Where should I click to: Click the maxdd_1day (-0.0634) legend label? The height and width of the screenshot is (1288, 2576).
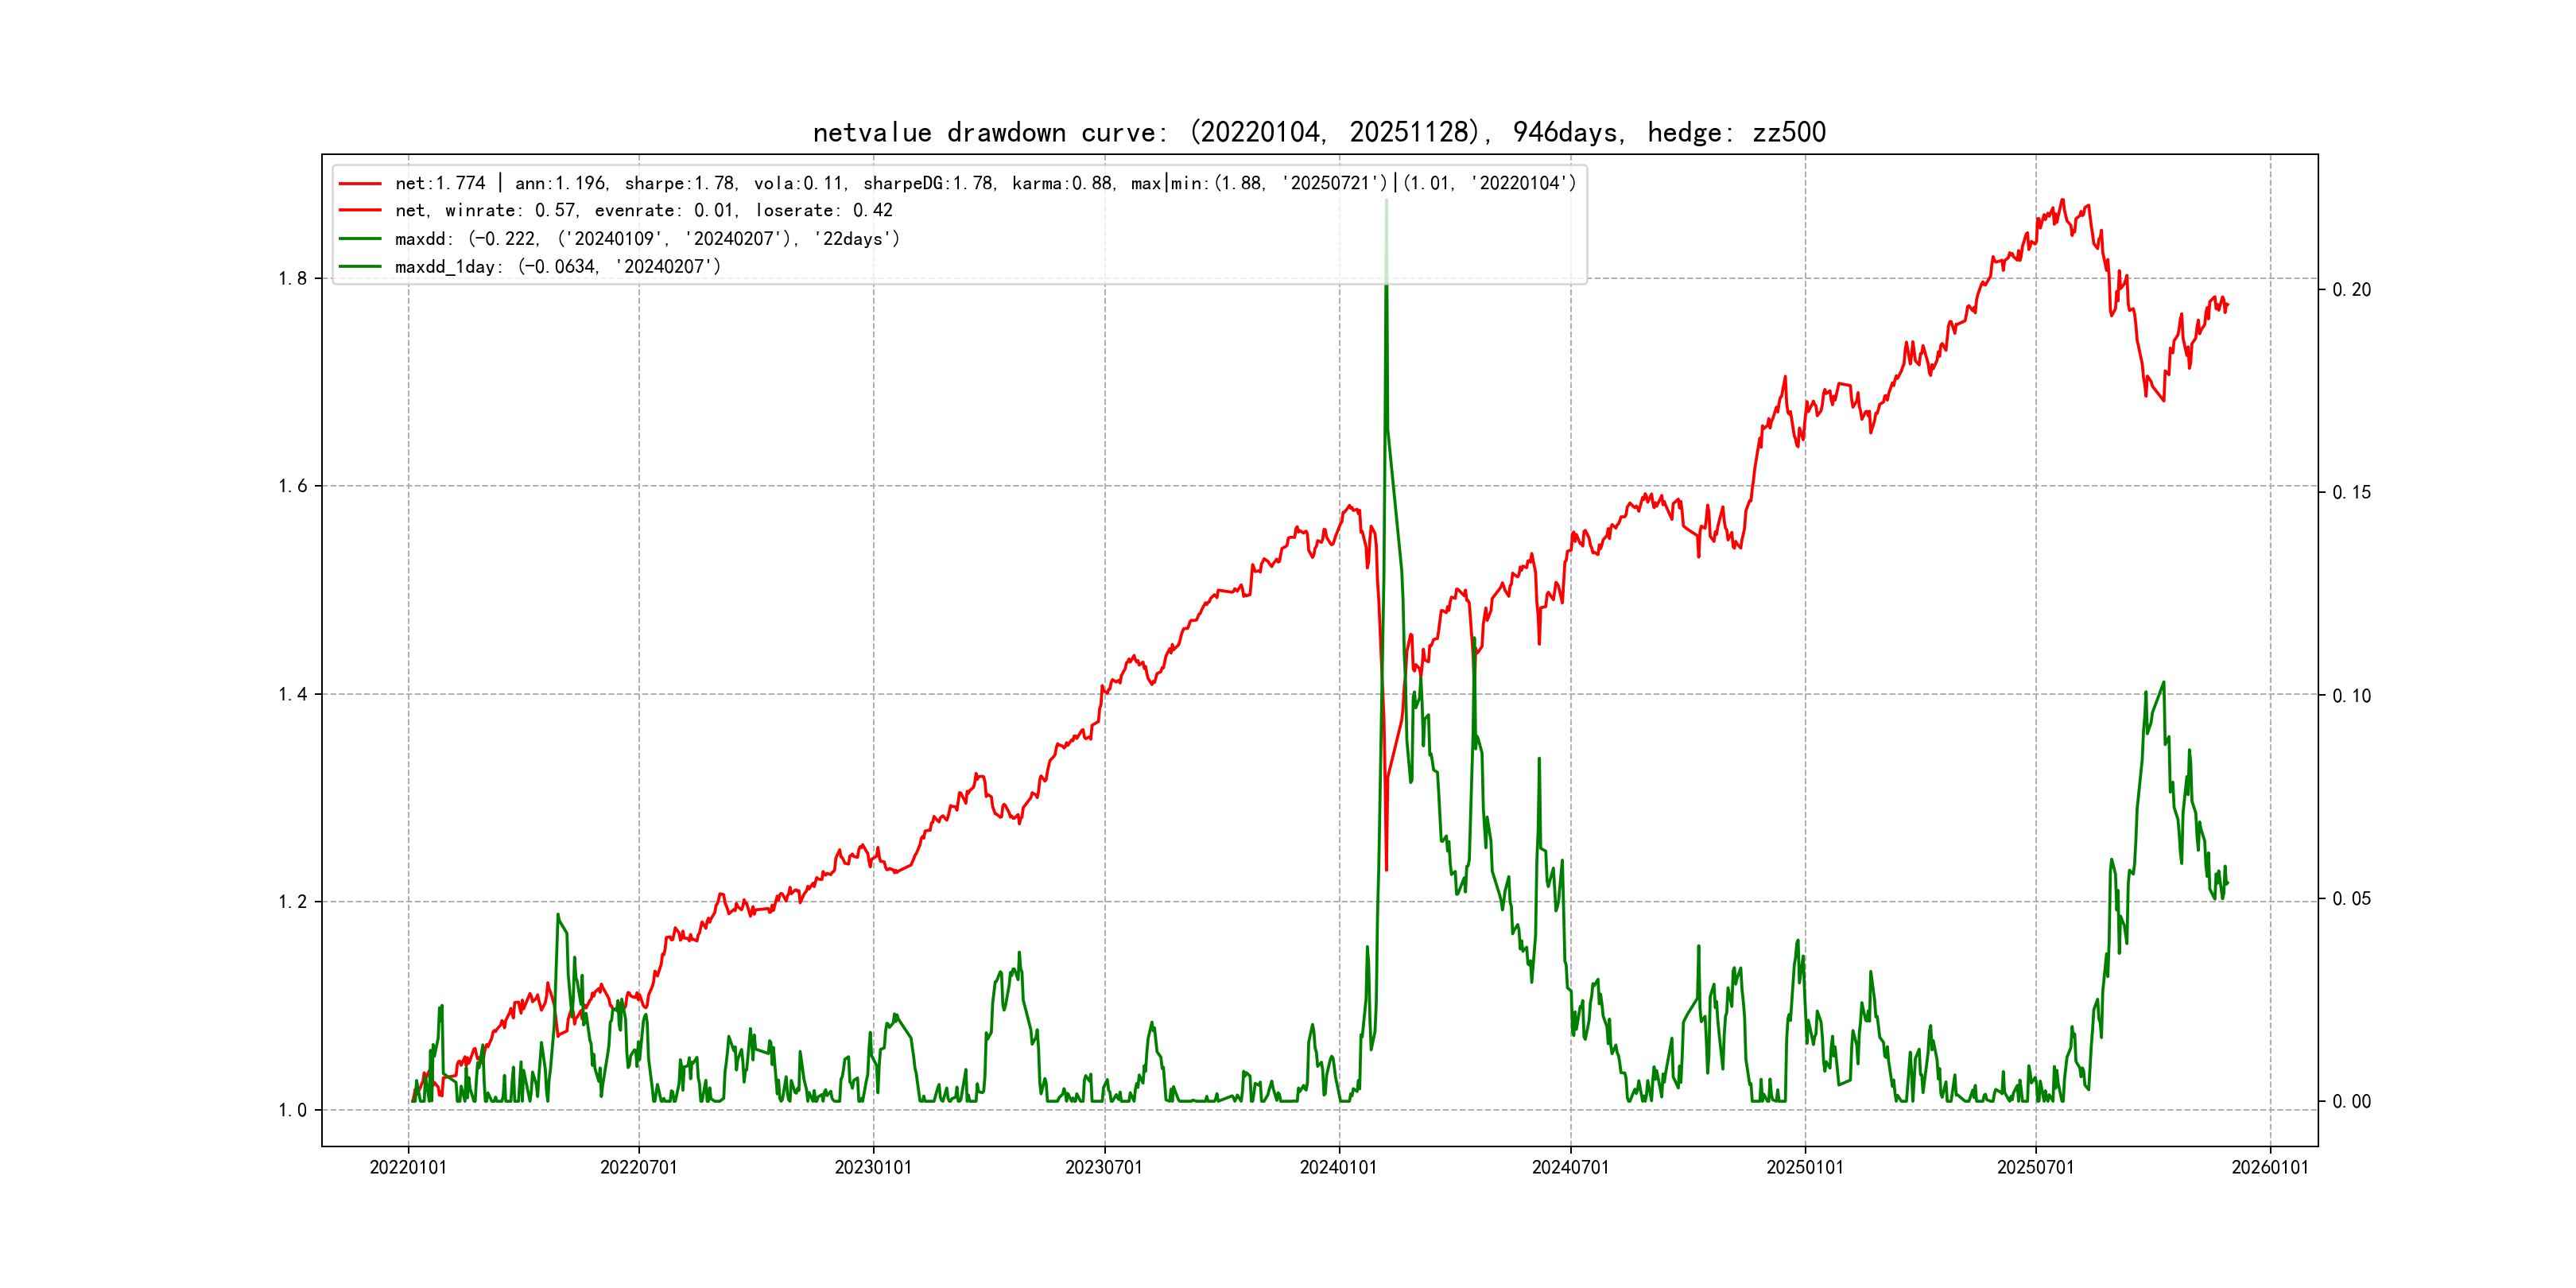(x=557, y=266)
